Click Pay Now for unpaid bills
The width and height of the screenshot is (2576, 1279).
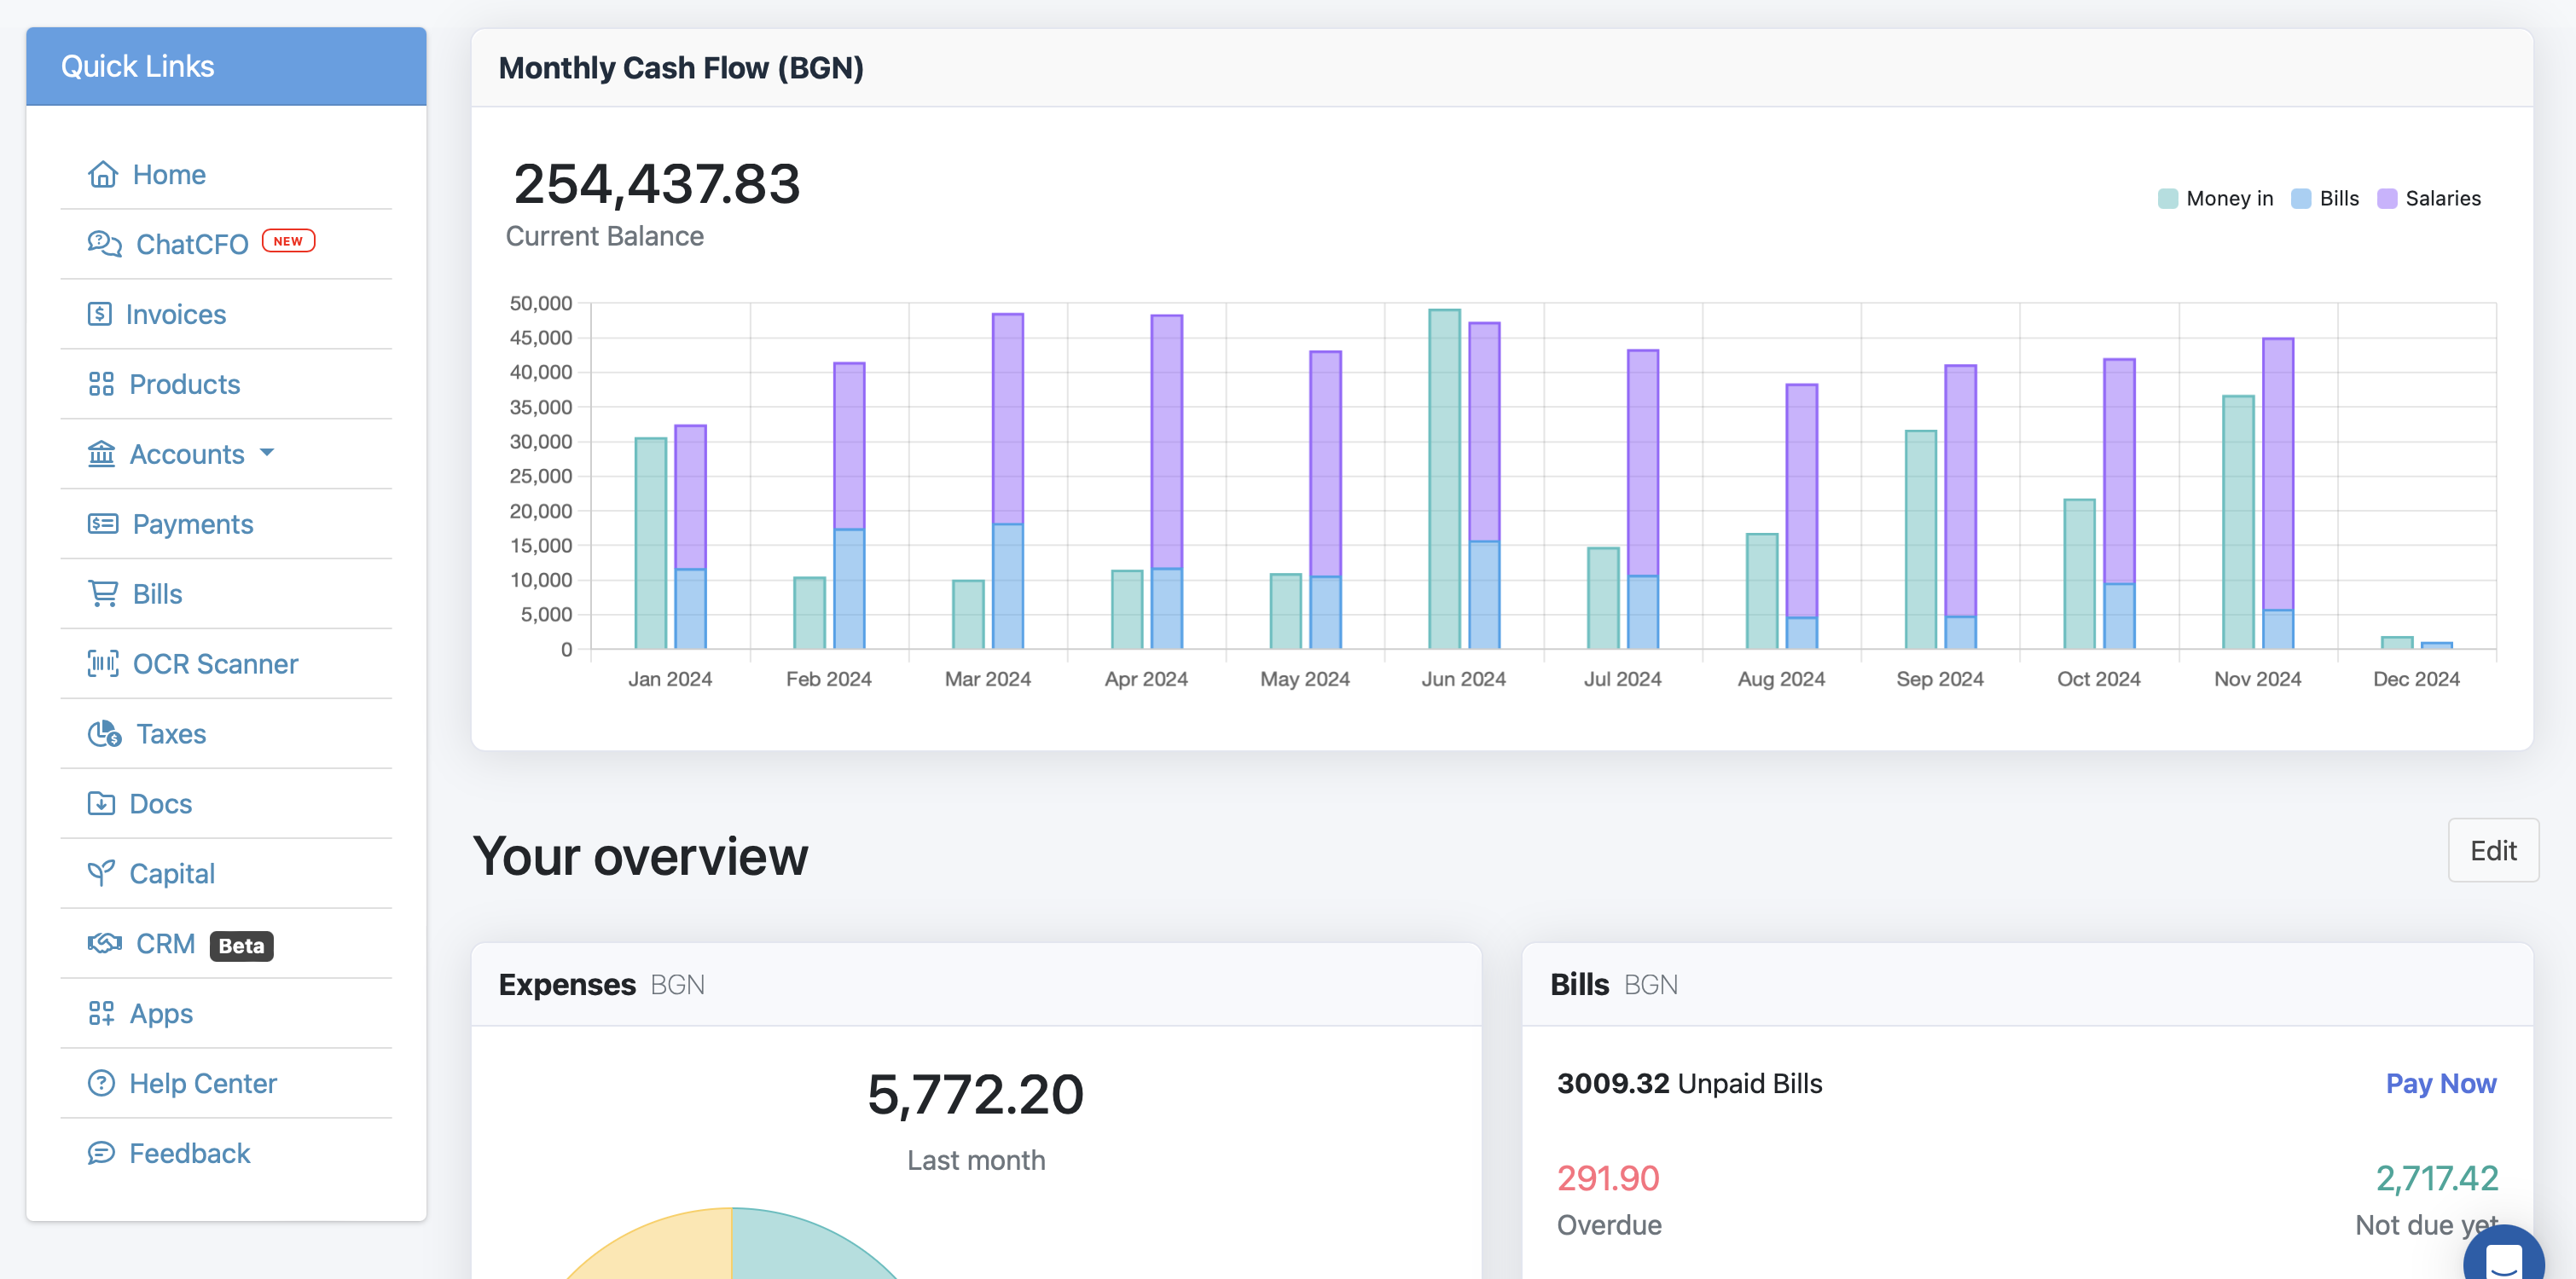point(2441,1083)
